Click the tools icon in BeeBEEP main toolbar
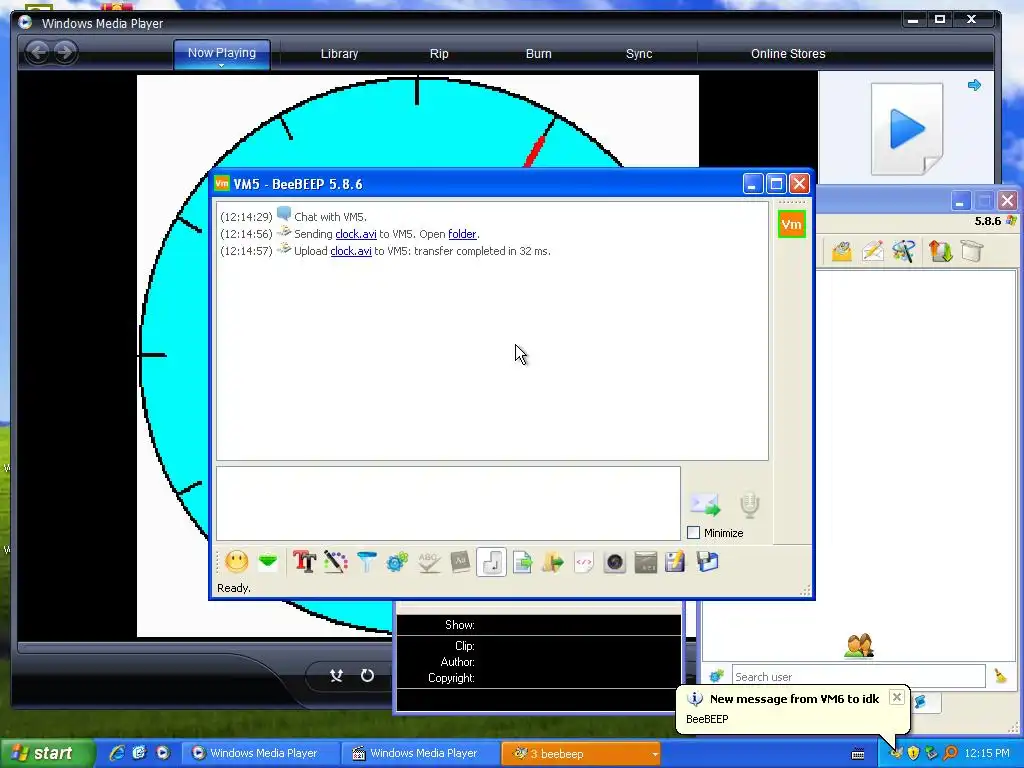Screen dimensions: 1024x768 (904, 251)
